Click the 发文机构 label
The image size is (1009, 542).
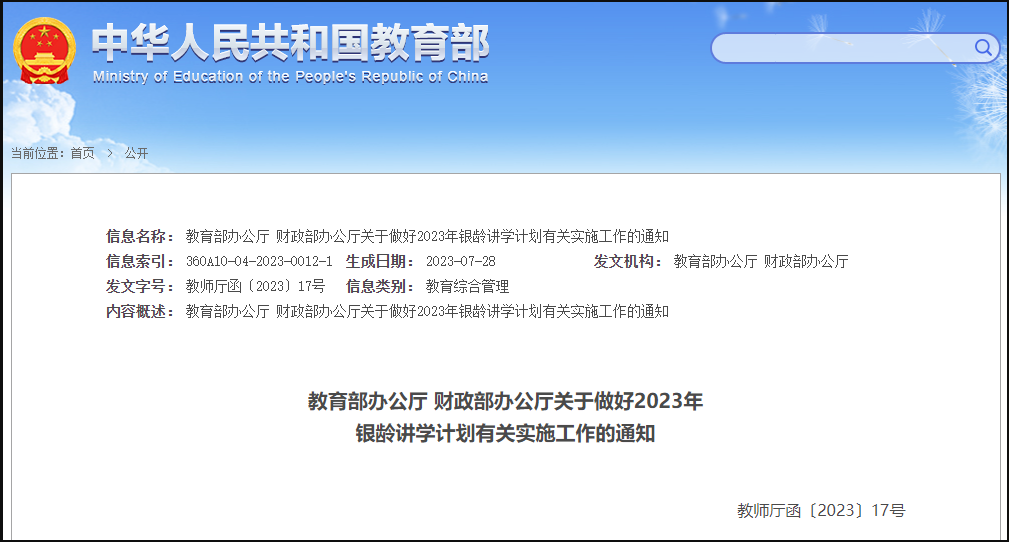pyautogui.click(x=627, y=261)
